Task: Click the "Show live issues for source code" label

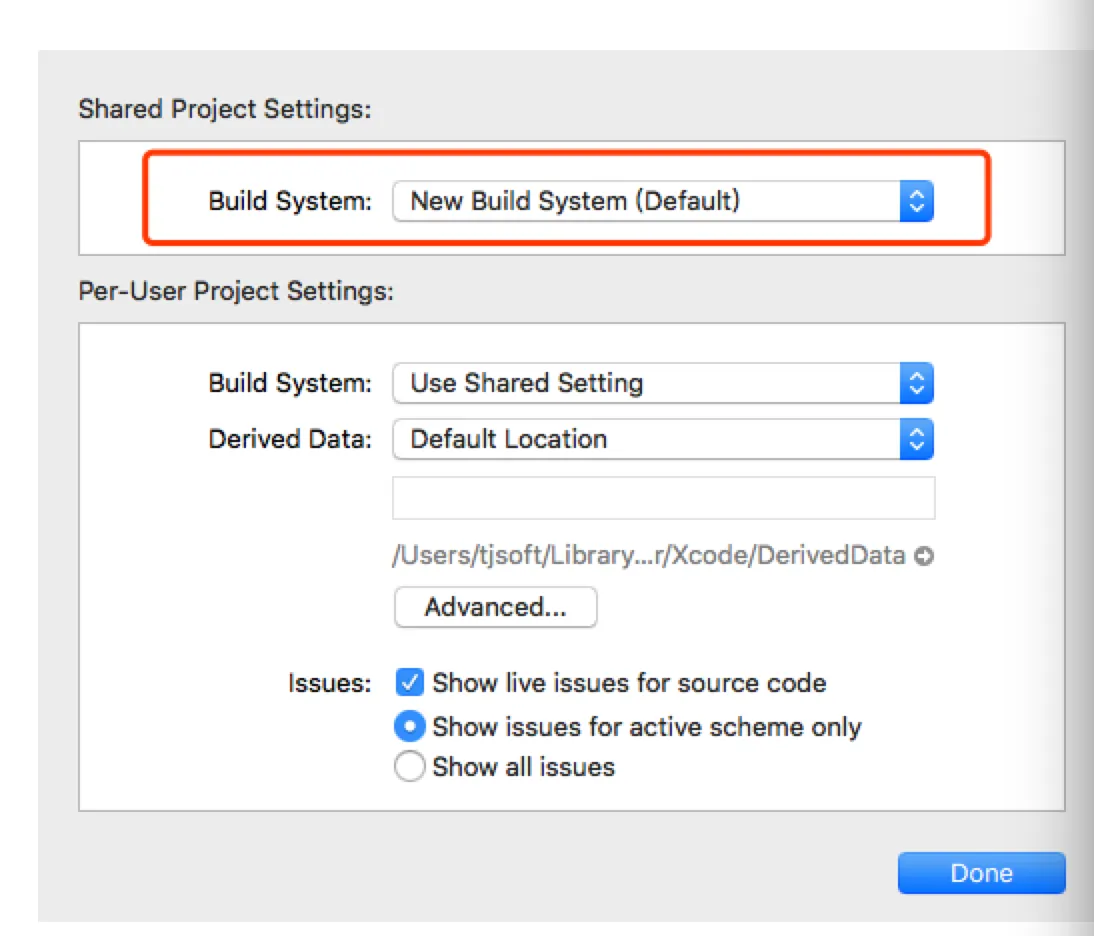Action: pos(629,683)
